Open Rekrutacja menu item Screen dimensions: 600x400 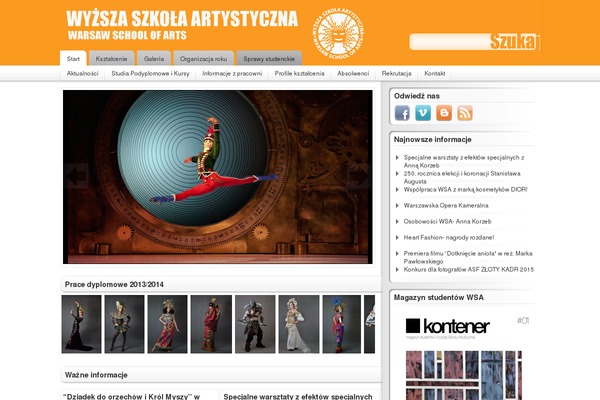pyautogui.click(x=396, y=73)
